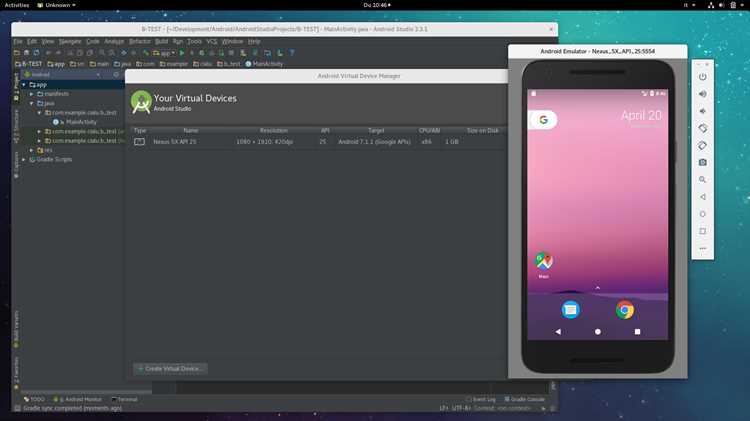Tap Google search pill on emulator
Image resolution: width=750 pixels, height=421 pixels.
544,120
